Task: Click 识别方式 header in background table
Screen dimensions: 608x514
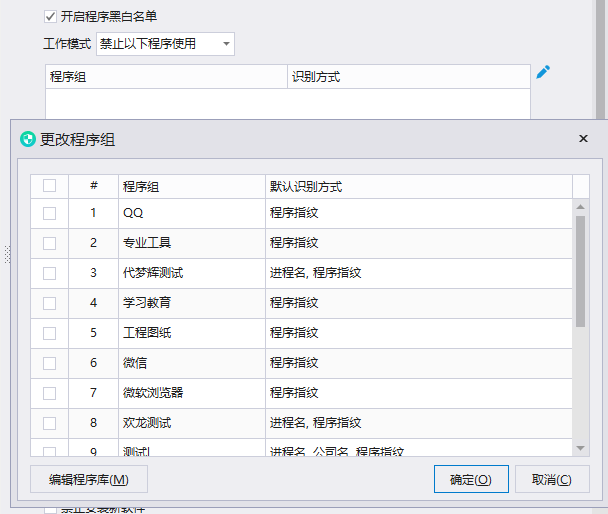Action: (x=409, y=77)
